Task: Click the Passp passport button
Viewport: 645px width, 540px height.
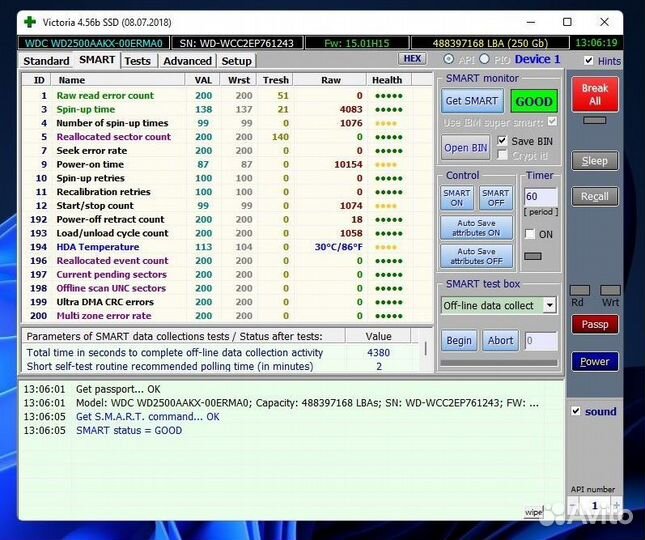Action: click(x=594, y=325)
